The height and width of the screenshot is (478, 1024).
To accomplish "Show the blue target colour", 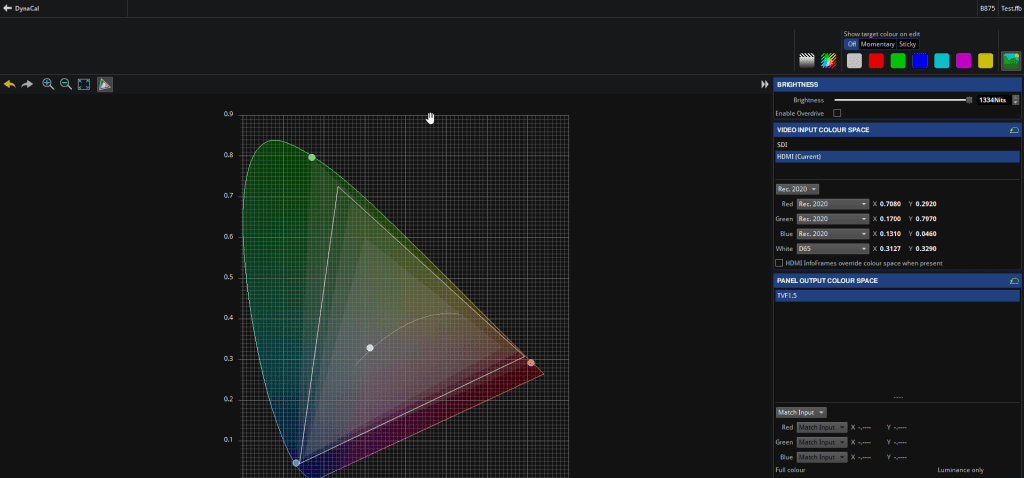I will 920,61.
